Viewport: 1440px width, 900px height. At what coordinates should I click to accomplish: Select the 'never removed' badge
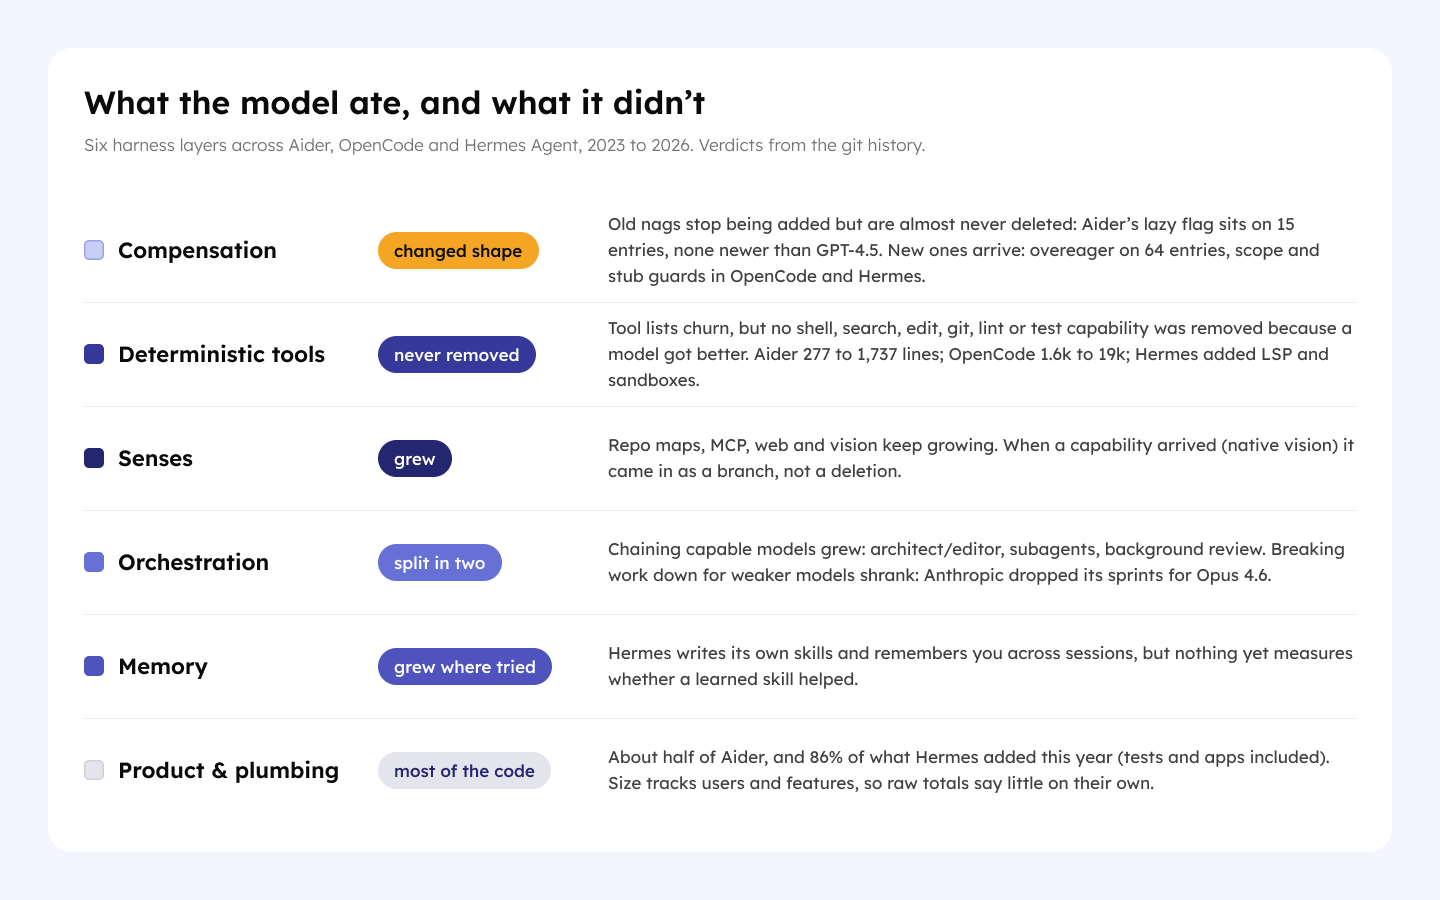tap(457, 355)
